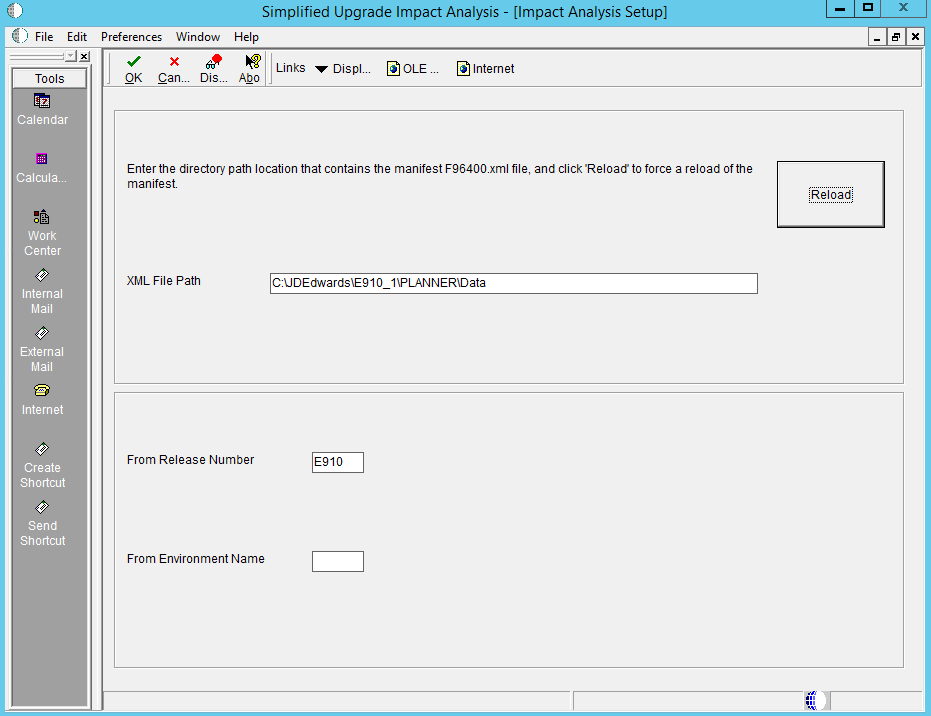
Task: Close the Tools sidebar panel
Action: point(84,56)
